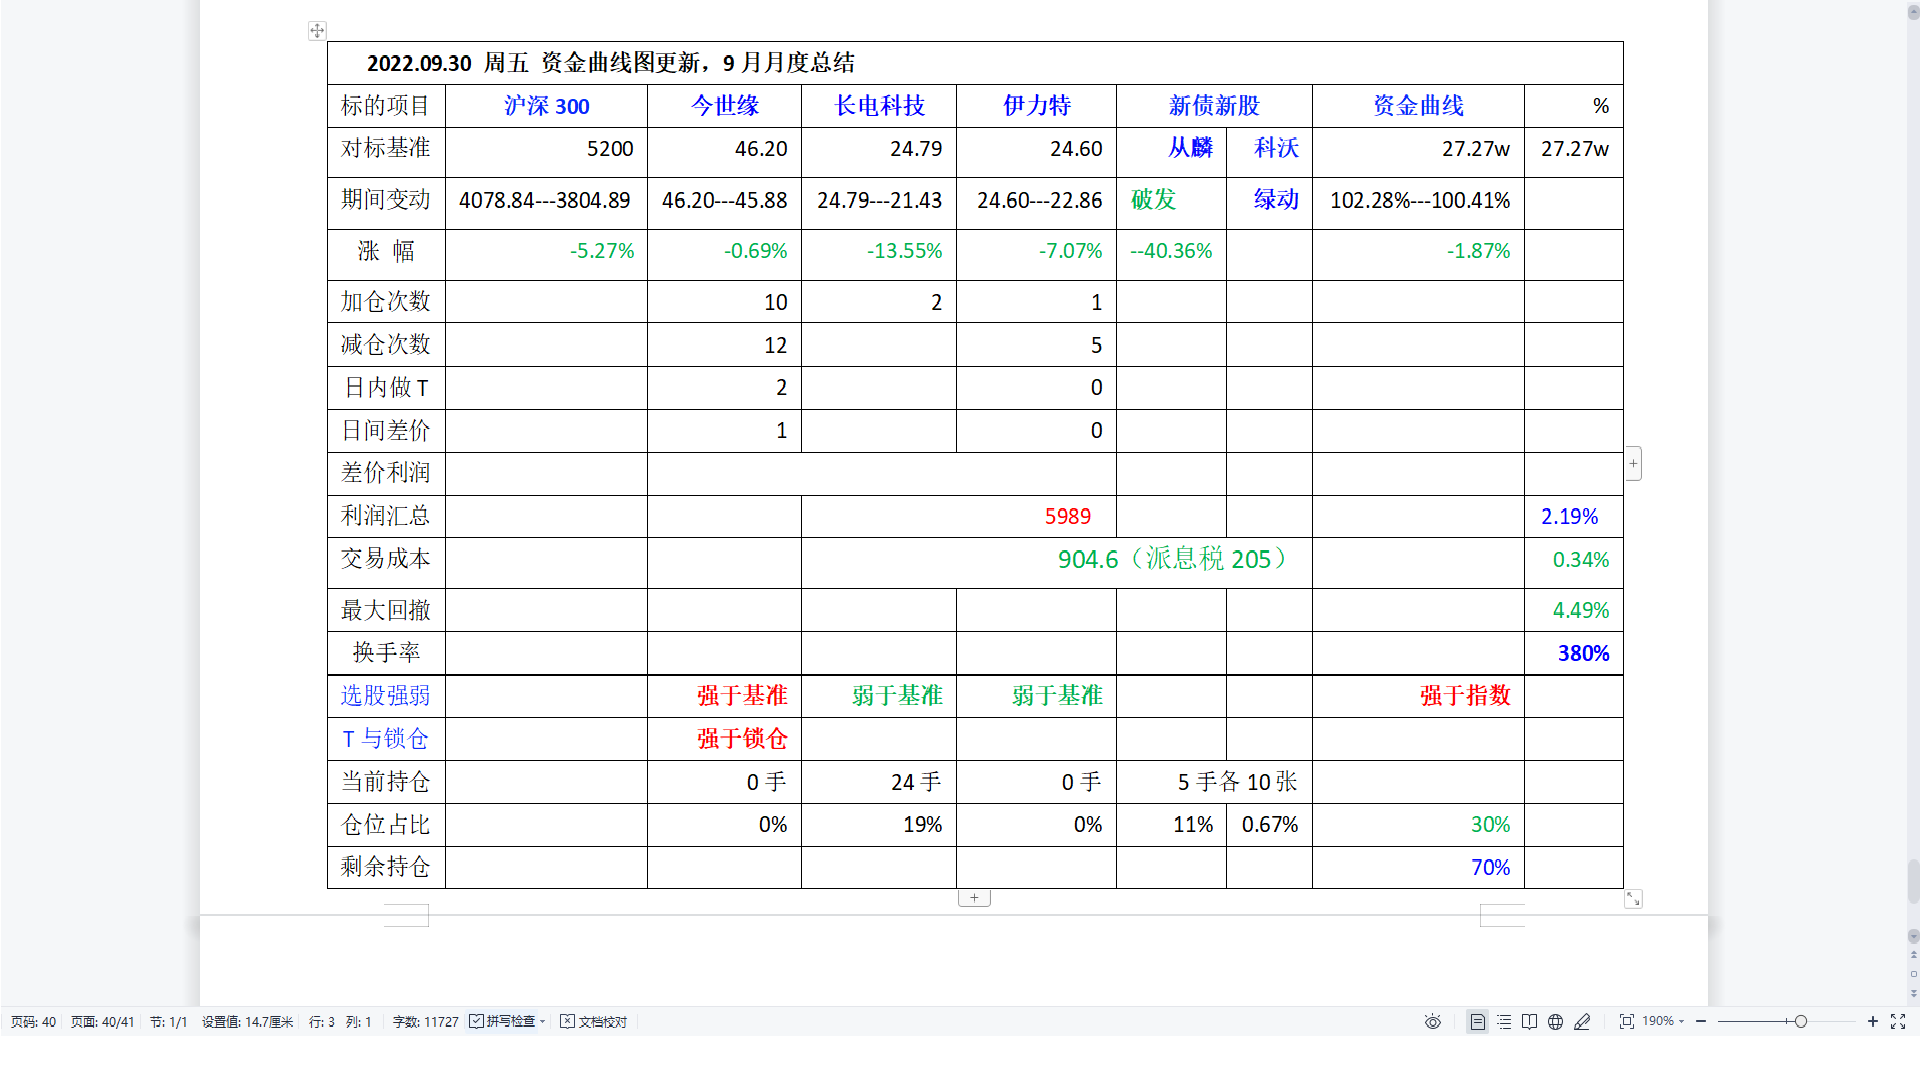Viewport: 1920px width, 1080px height.
Task: Click the eye protection mode icon
Action: tap(1432, 1022)
